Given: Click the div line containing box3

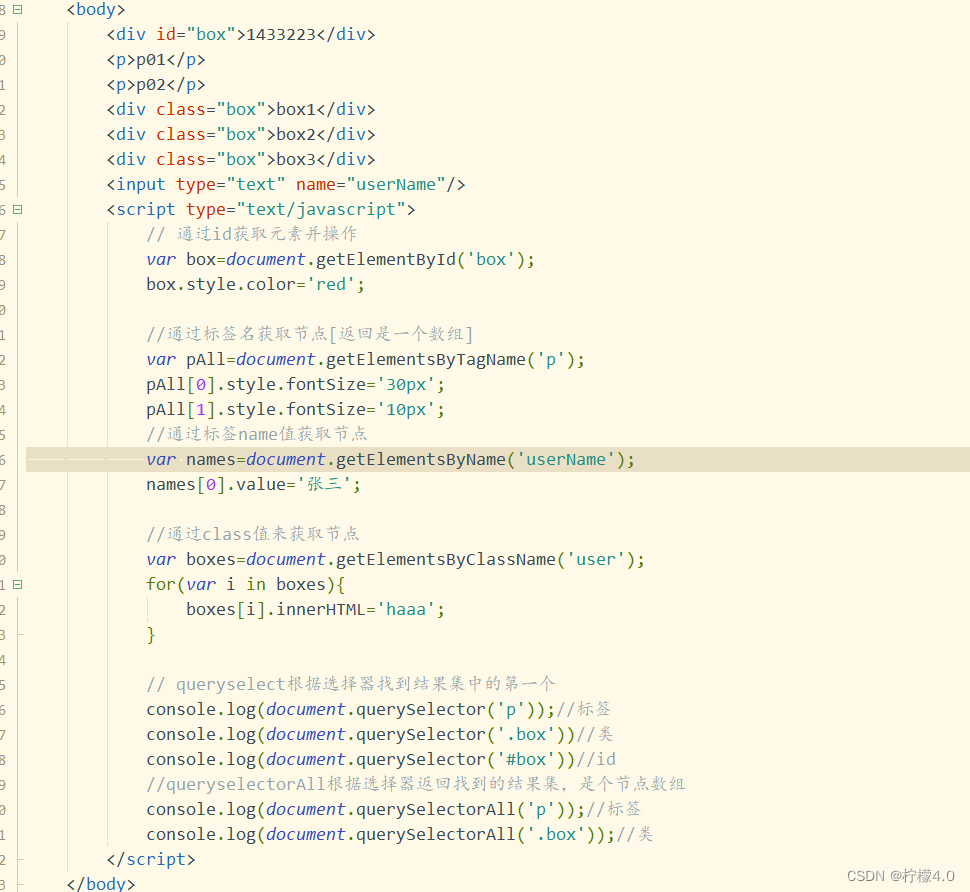Looking at the screenshot, I should pos(241,160).
